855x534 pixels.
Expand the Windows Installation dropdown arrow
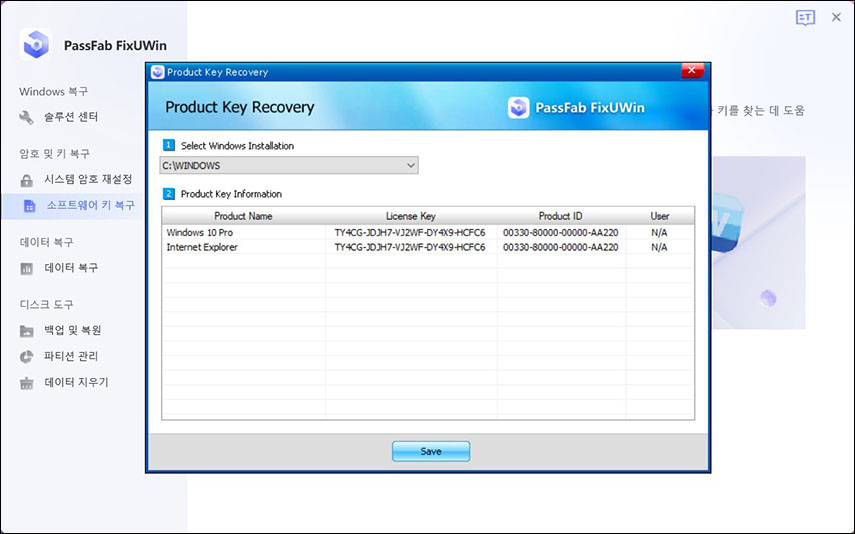tap(411, 165)
